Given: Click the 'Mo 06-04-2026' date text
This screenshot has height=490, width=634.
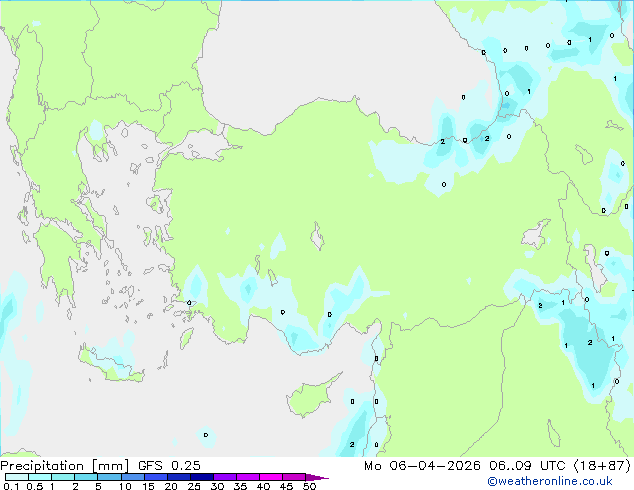Looking at the screenshot, I should (422, 466).
